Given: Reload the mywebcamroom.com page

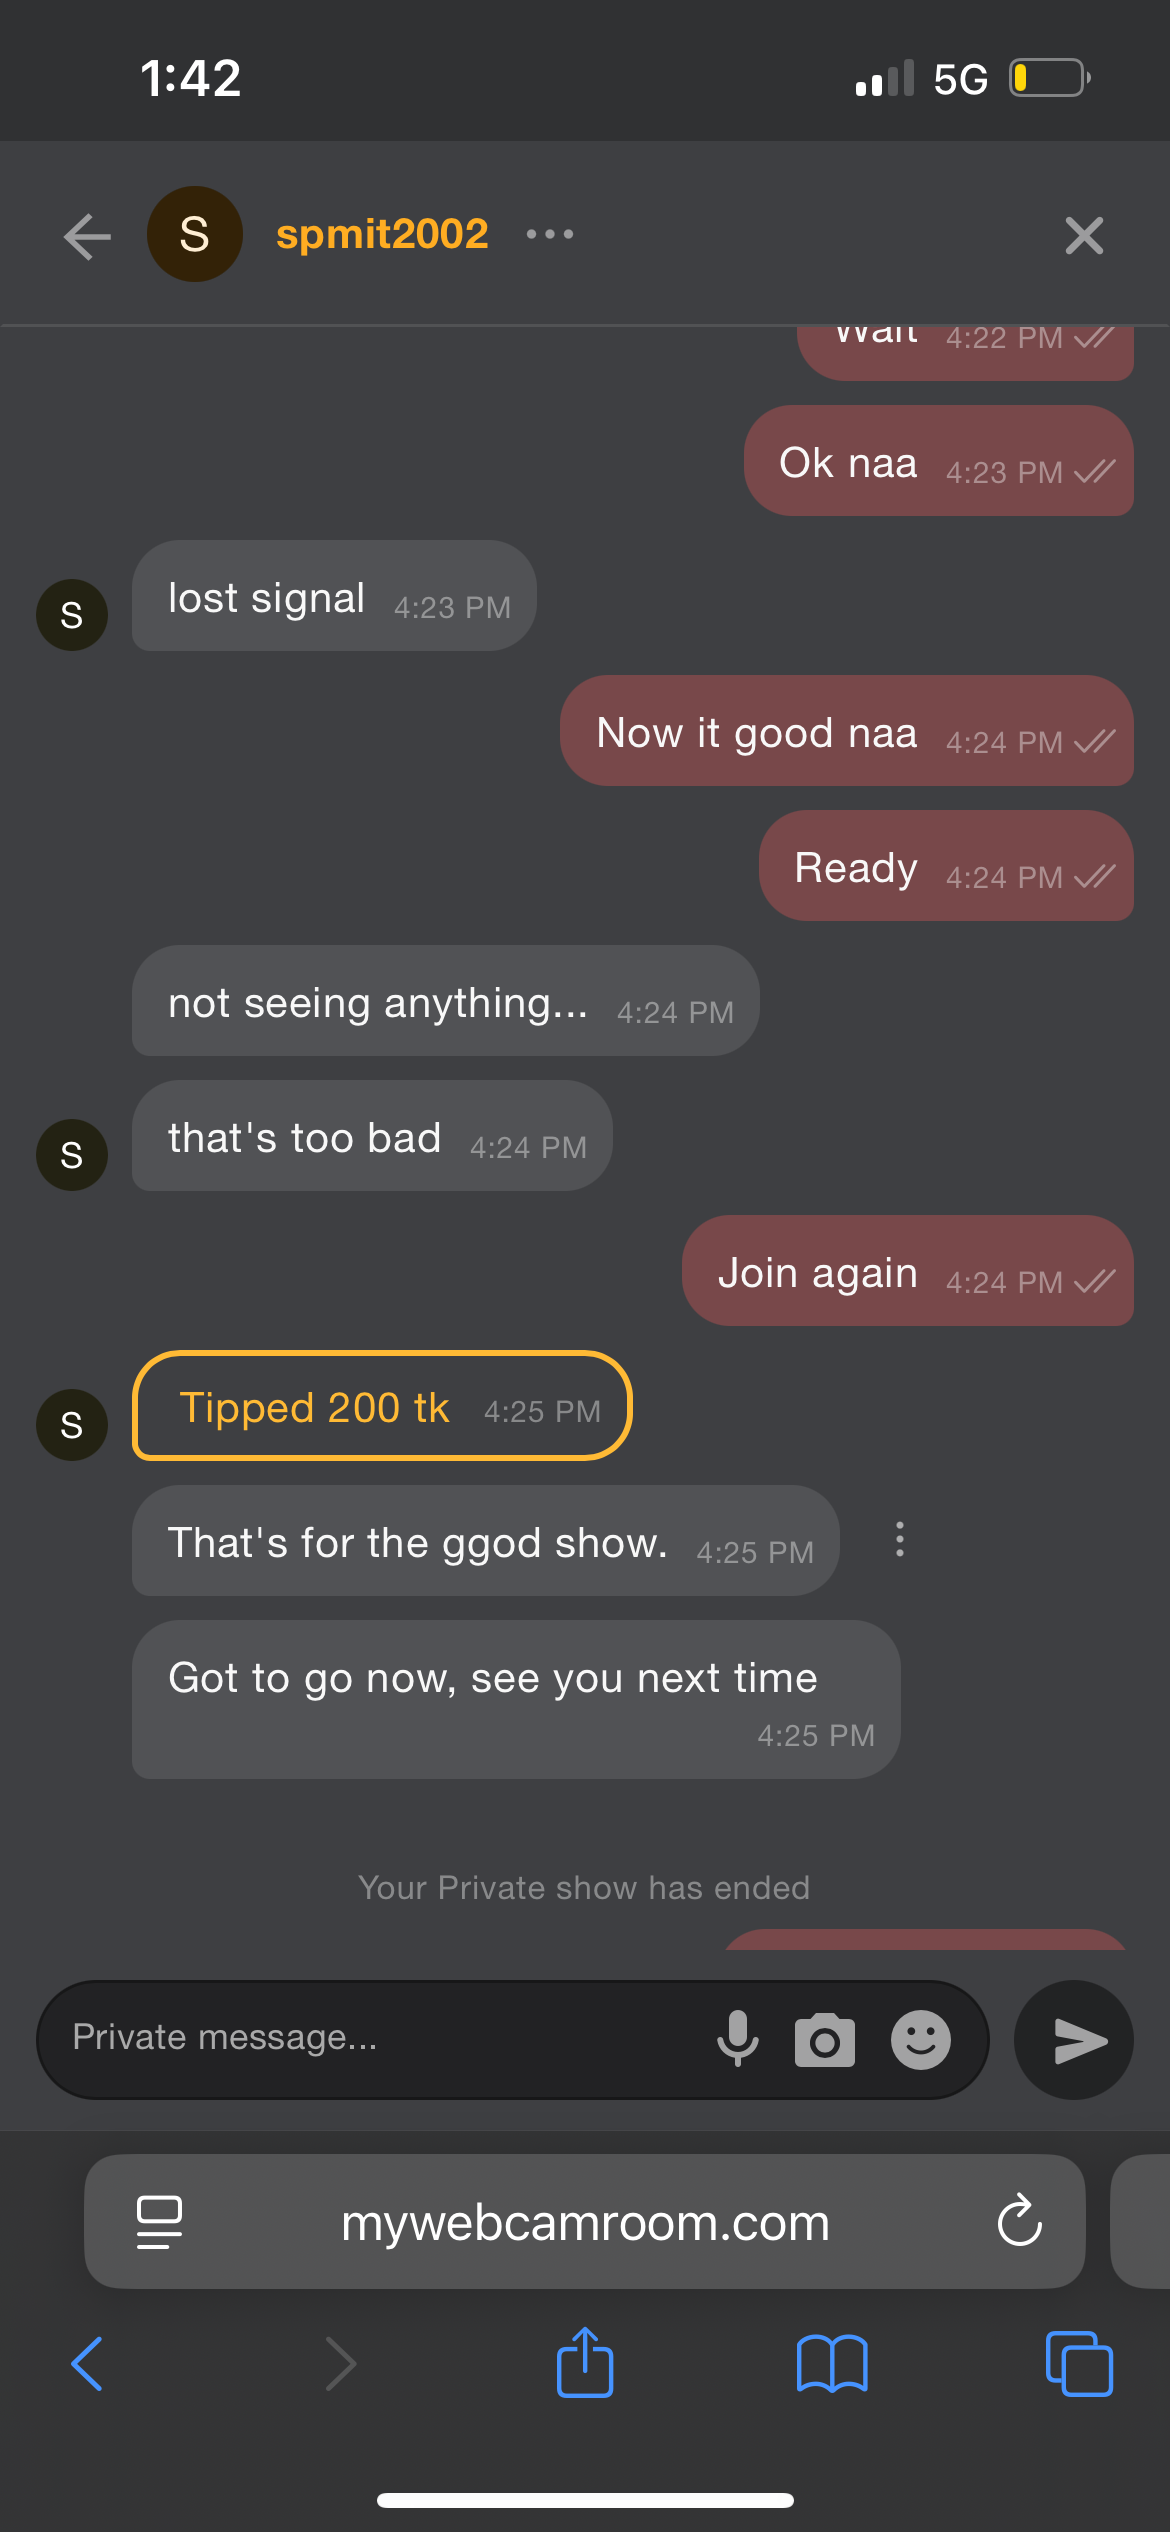Looking at the screenshot, I should coord(1019,2221).
